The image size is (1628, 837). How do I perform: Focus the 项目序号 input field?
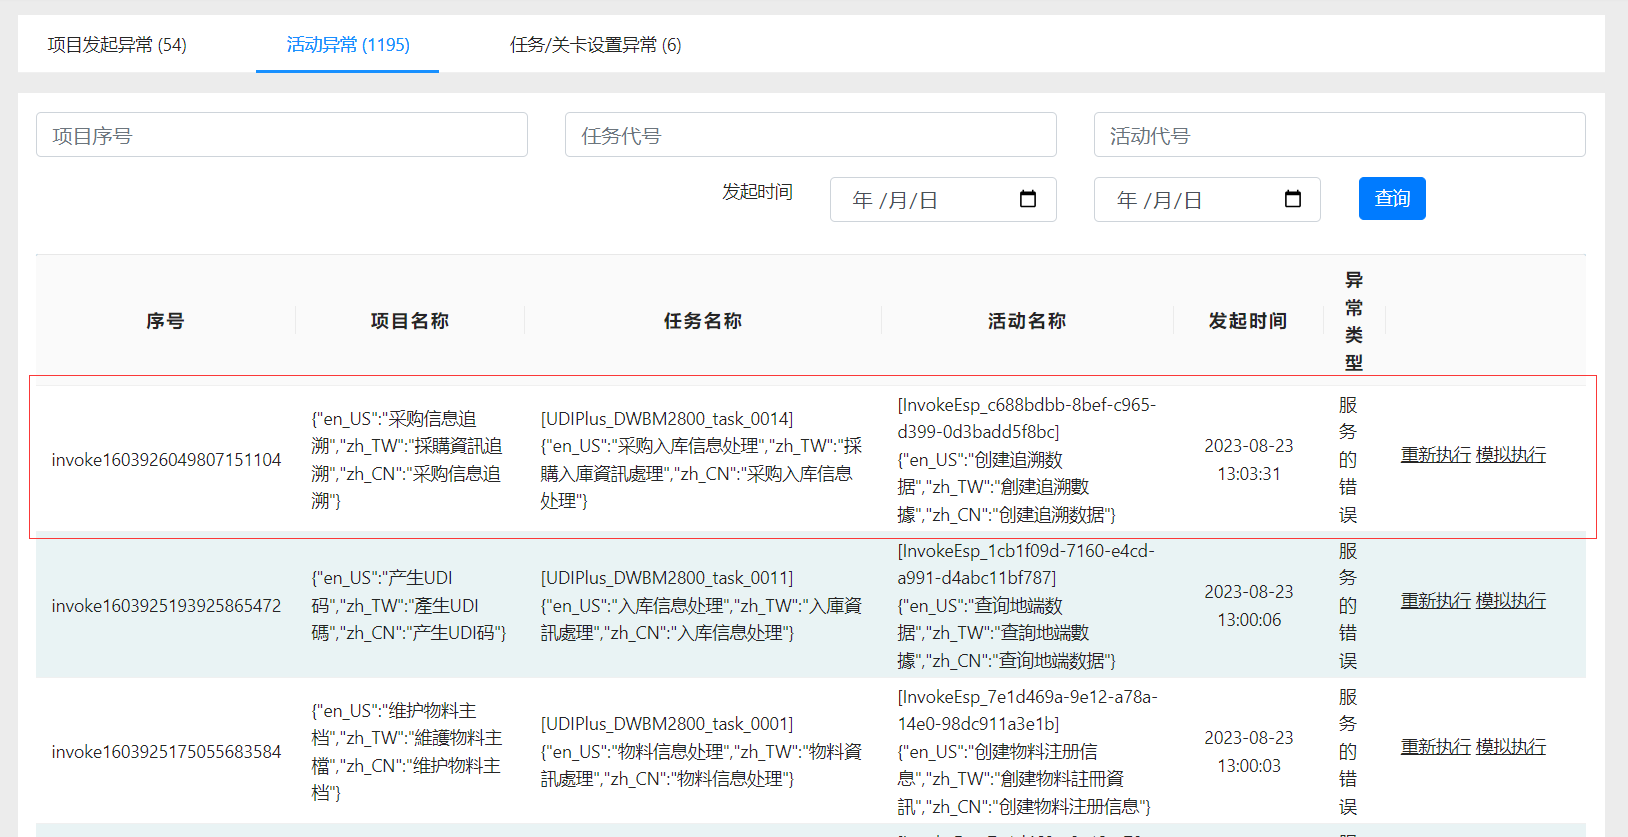[282, 135]
